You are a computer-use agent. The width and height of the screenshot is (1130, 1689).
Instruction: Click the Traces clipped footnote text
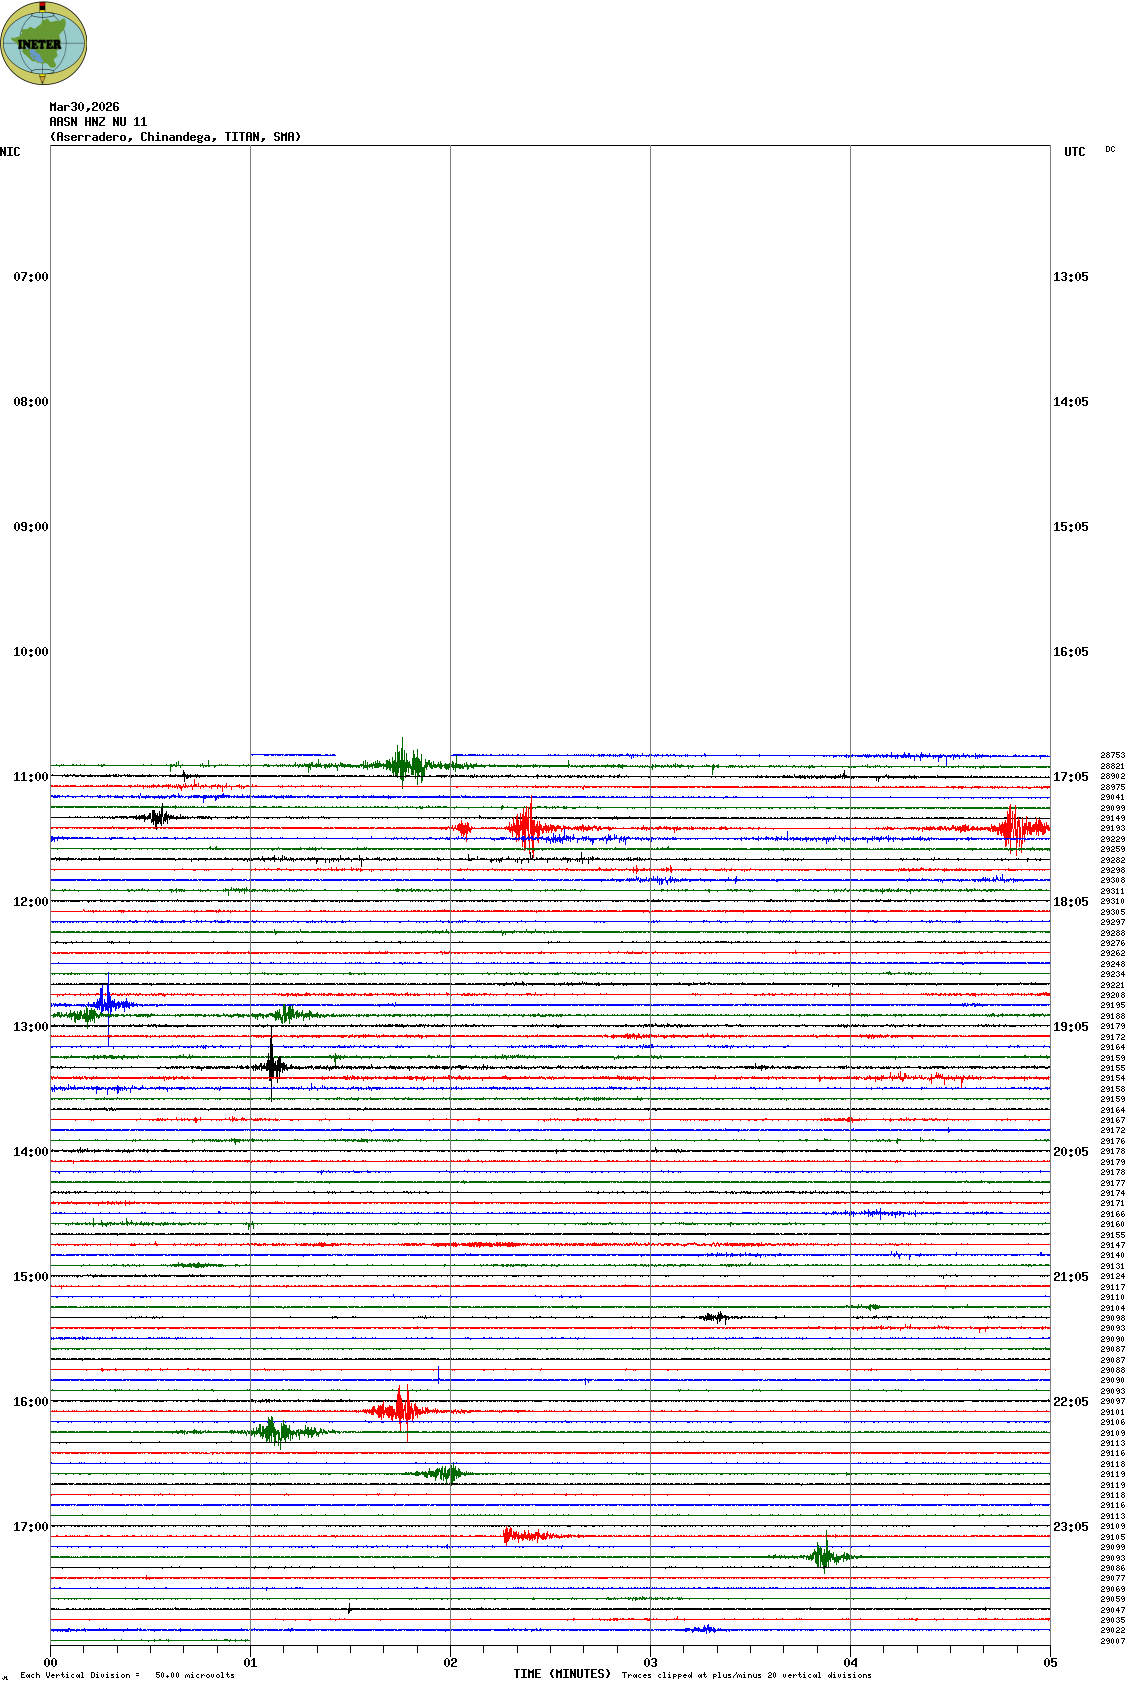(746, 1675)
